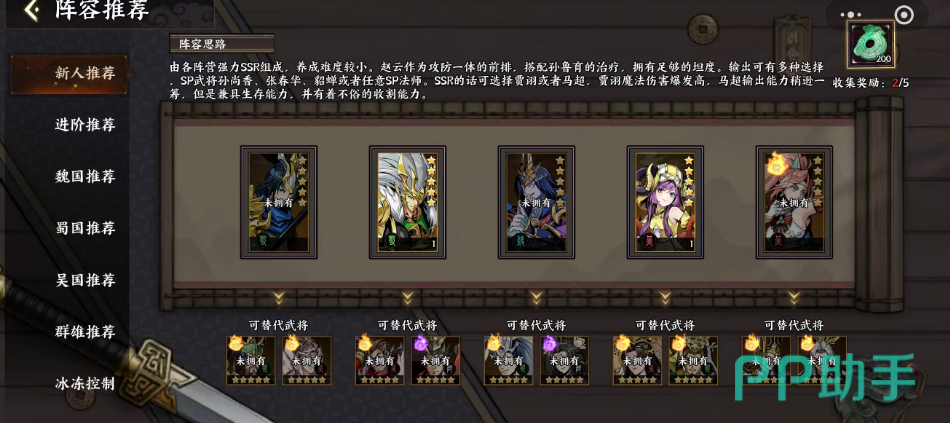Open the dark blue horned hero card
This screenshot has width=950, height=423.
point(536,202)
